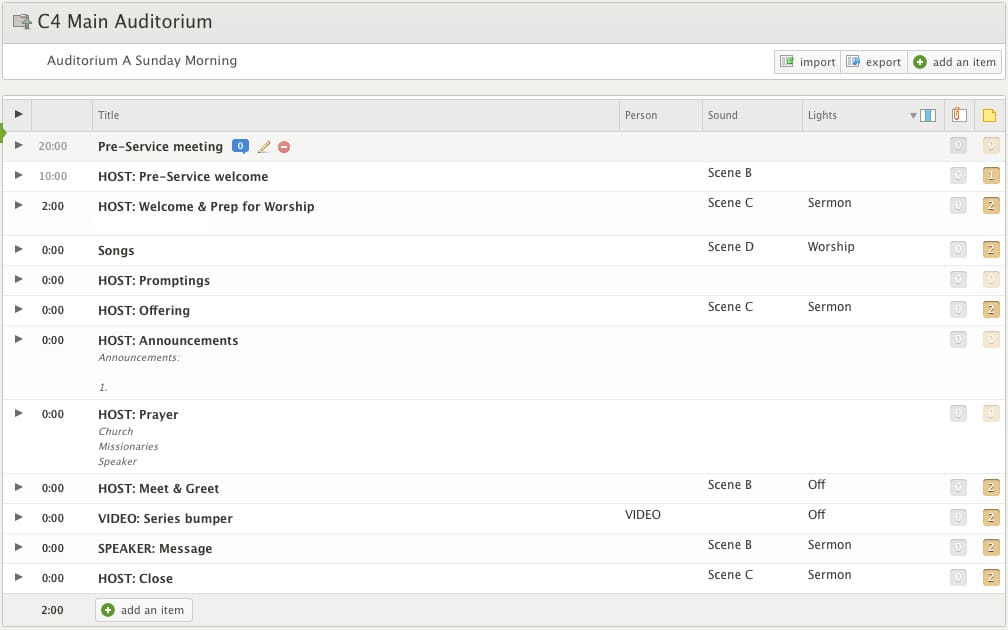Click bottom add an item button
This screenshot has width=1008, height=630.
(x=143, y=610)
